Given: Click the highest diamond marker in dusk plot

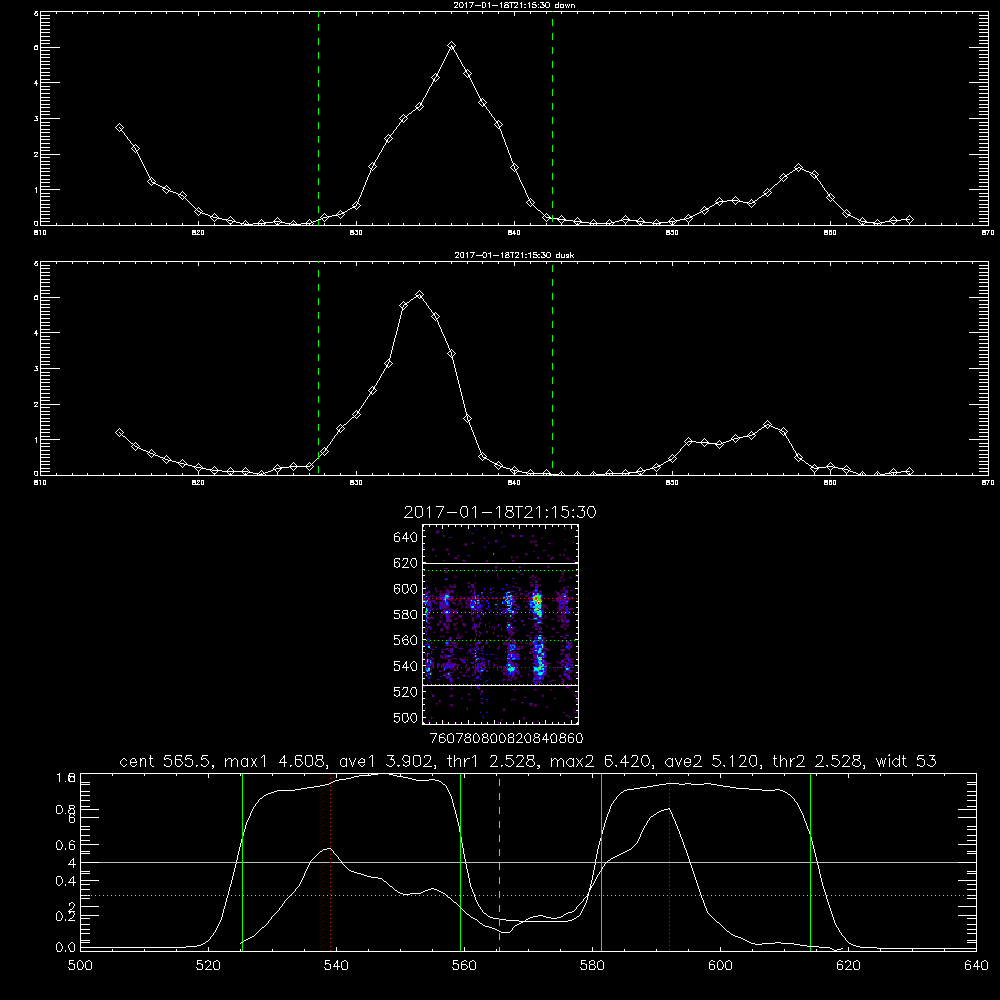Looking at the screenshot, I should 420,295.
